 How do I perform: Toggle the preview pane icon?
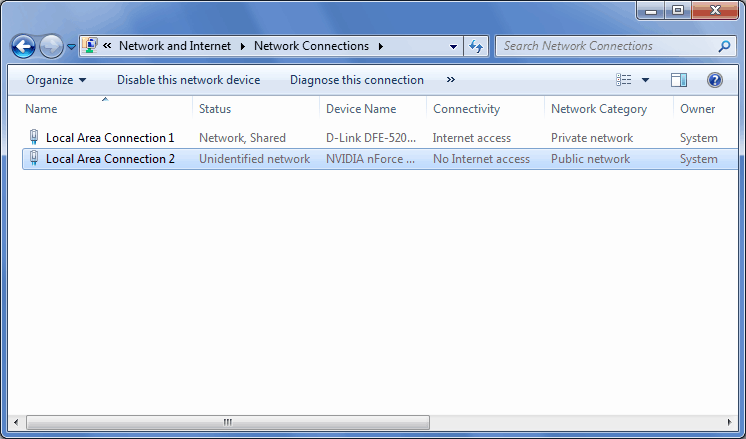tap(679, 80)
